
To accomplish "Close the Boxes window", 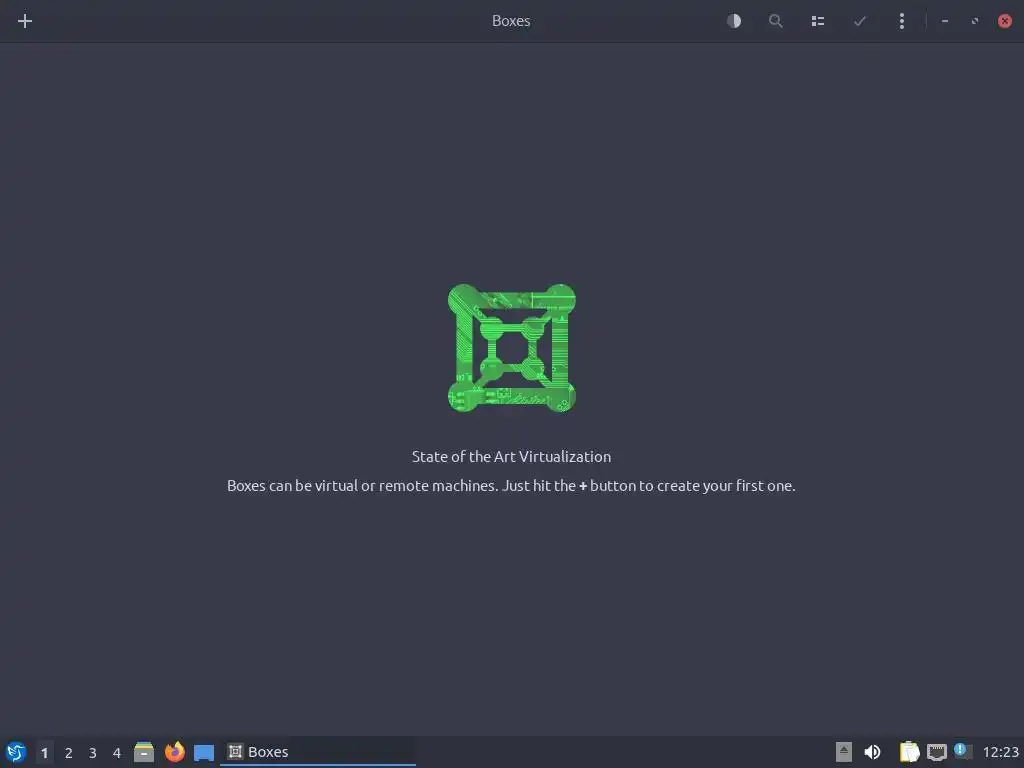I will pyautogui.click(x=1004, y=21).
